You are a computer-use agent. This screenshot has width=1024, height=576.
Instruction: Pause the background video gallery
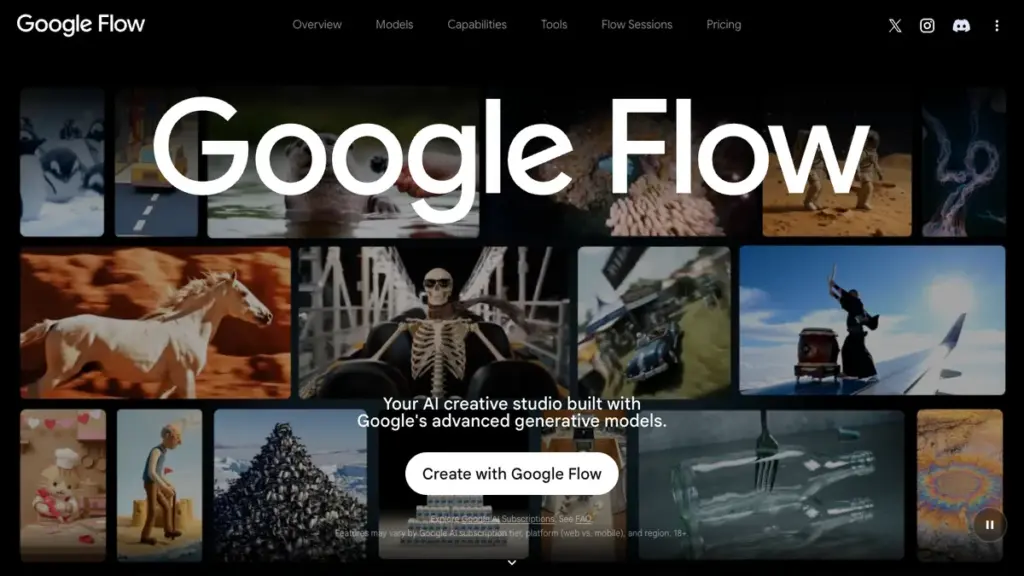tap(989, 524)
